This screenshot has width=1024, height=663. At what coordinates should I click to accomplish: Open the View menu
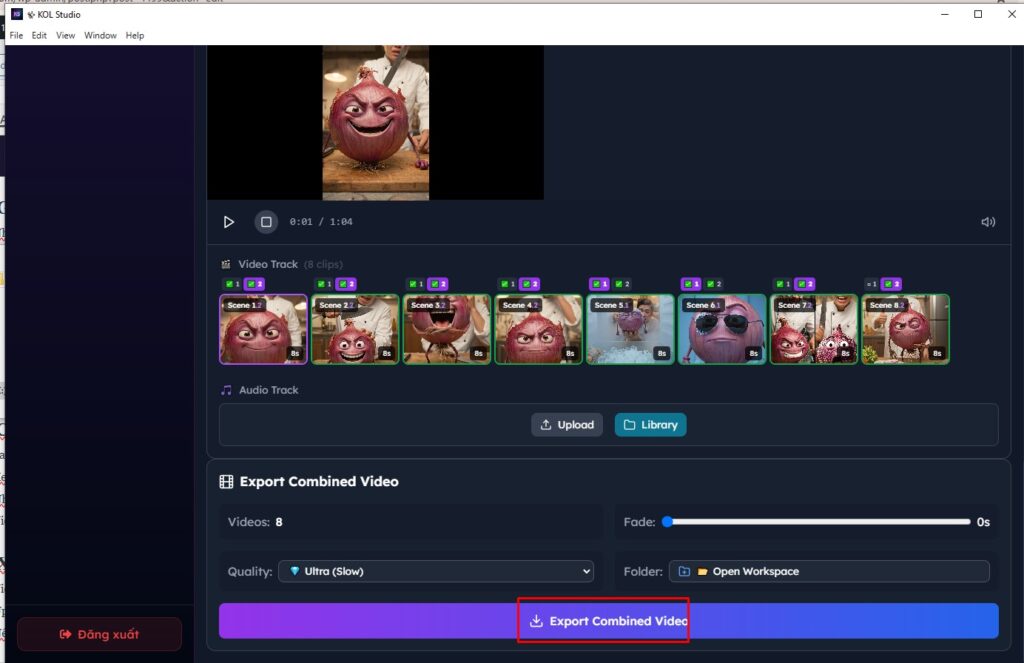click(65, 35)
